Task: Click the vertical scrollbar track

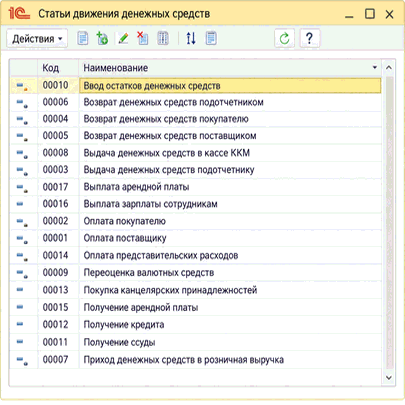Action: pyautogui.click(x=389, y=223)
